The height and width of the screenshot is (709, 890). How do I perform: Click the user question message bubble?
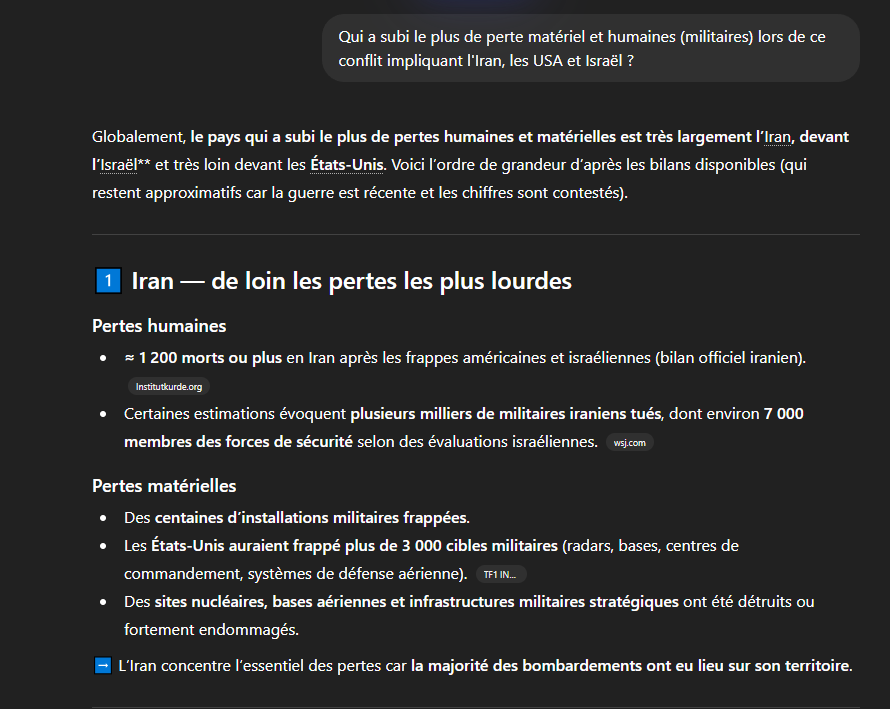590,48
